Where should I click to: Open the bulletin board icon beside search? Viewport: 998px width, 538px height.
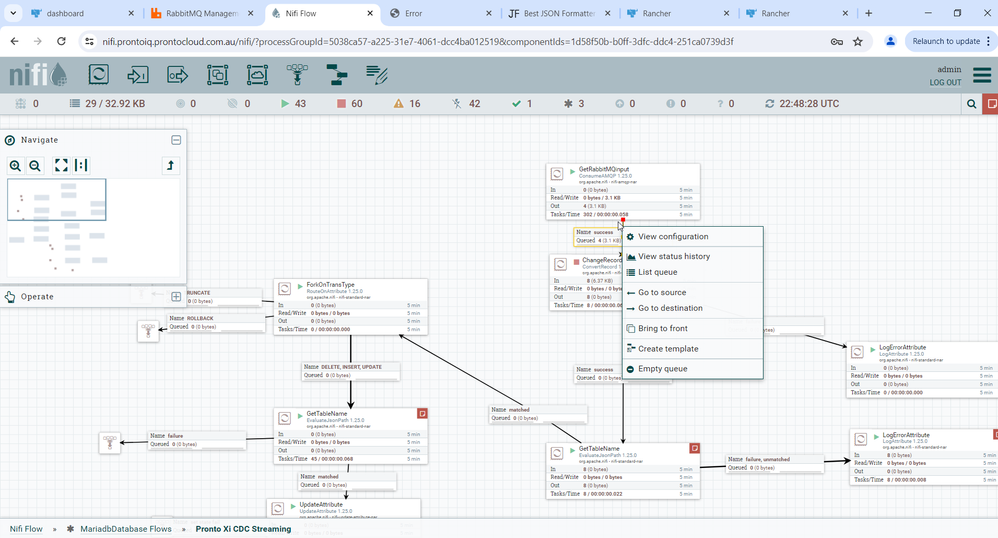[x=990, y=104]
